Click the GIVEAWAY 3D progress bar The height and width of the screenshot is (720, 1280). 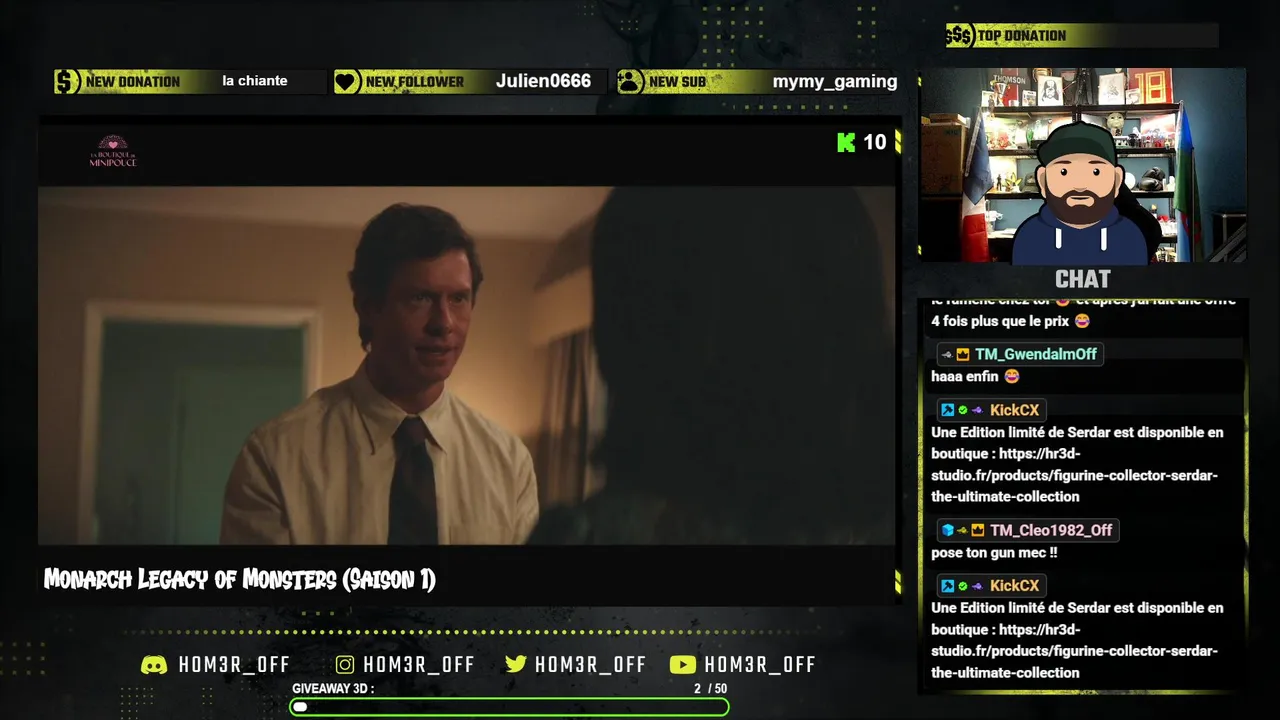[510, 707]
